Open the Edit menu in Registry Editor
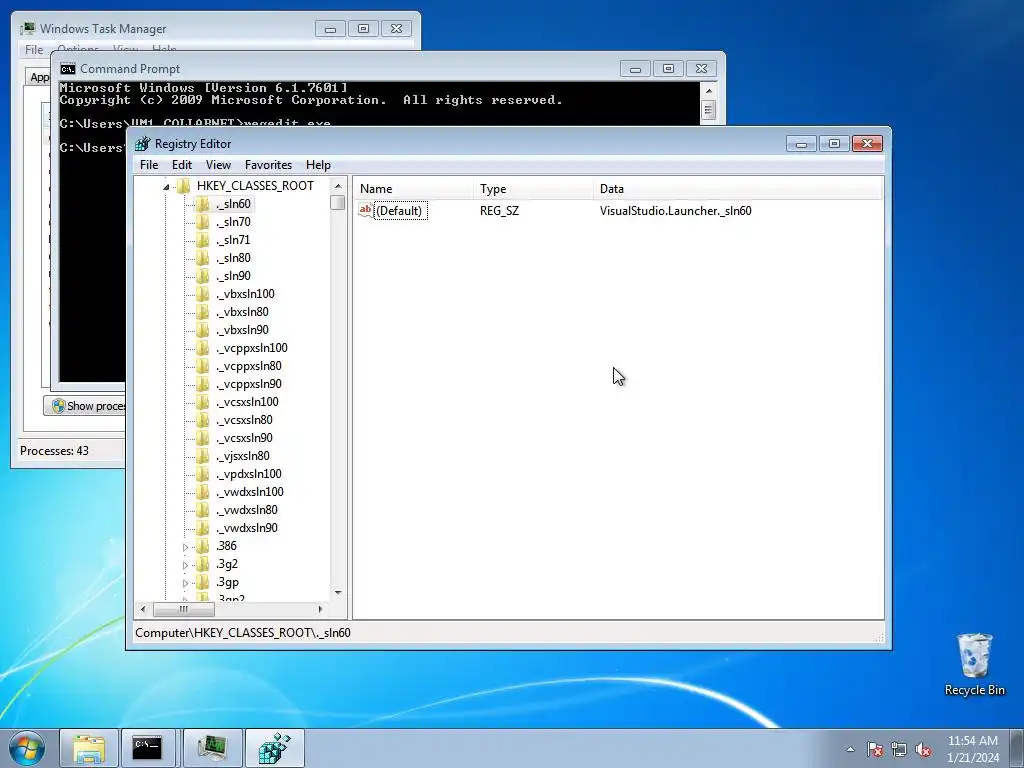 [182, 165]
